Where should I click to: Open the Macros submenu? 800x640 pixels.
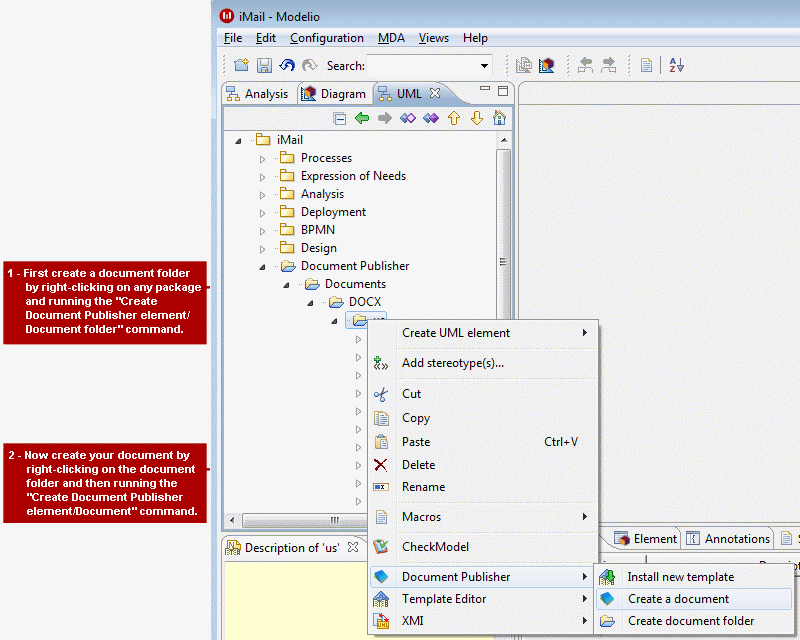(483, 517)
